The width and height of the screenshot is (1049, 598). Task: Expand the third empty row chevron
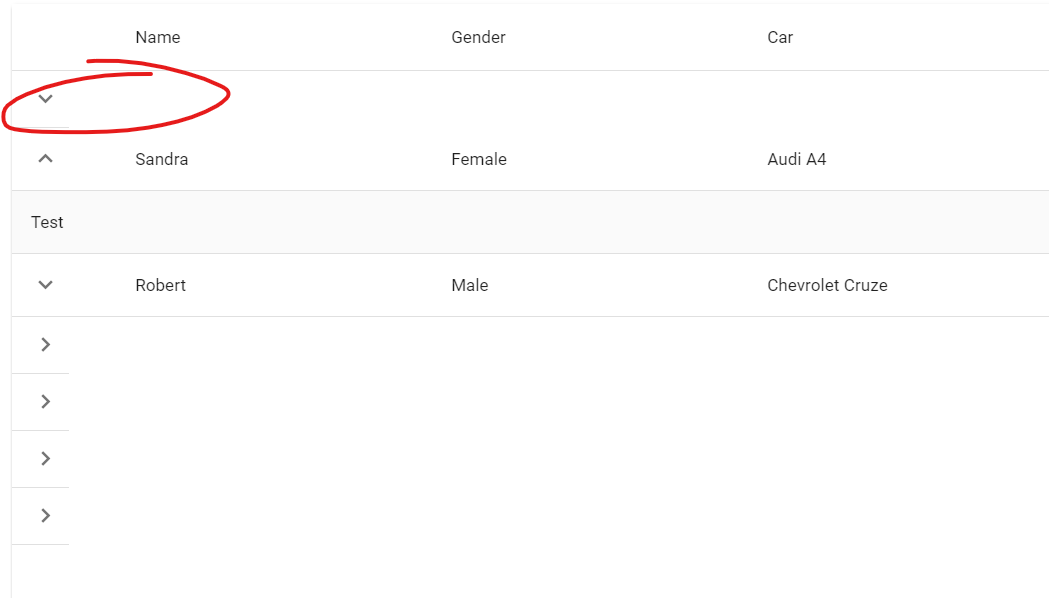tap(44, 458)
